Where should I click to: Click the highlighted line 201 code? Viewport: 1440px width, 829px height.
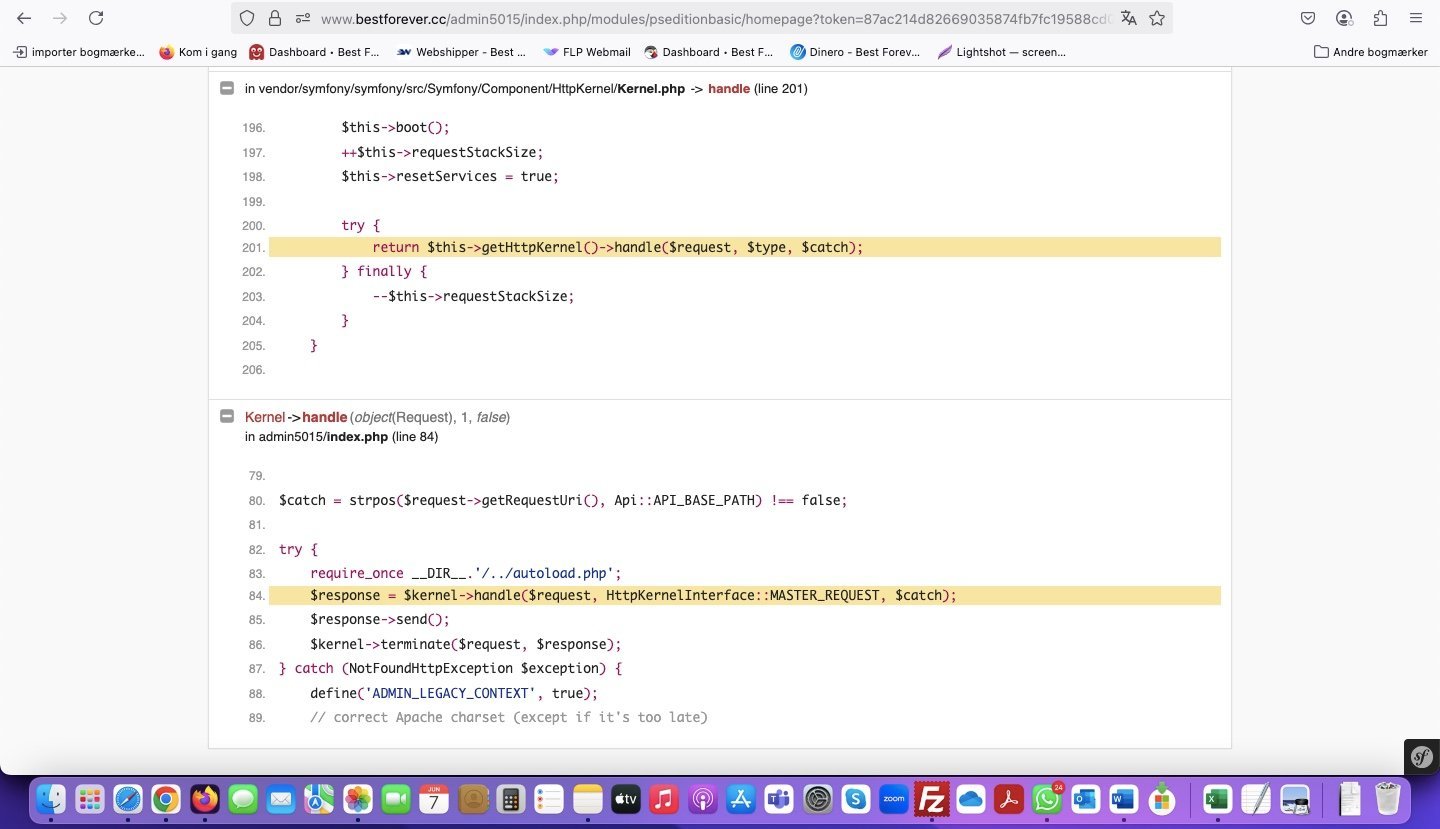tap(745, 247)
